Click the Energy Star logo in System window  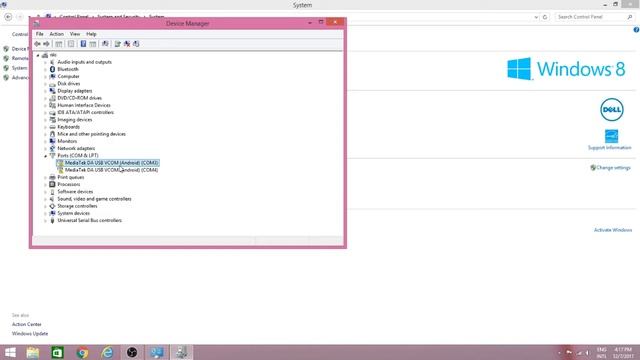click(611, 136)
